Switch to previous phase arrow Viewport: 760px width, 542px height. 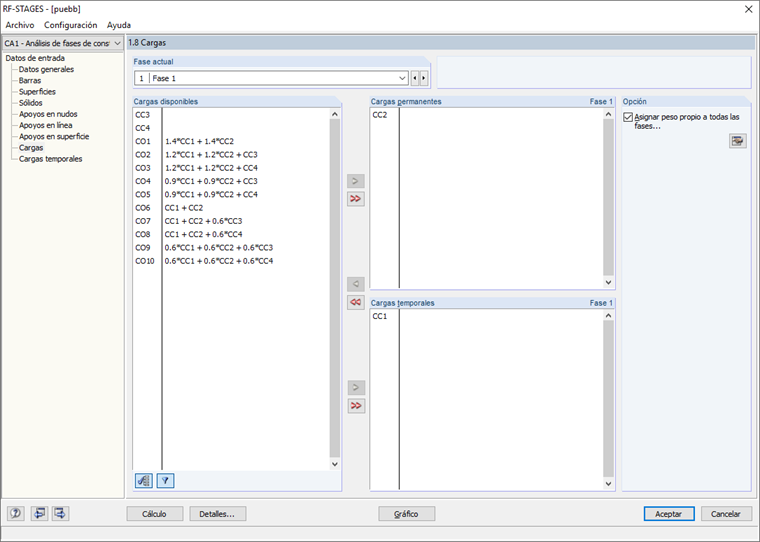tap(415, 79)
